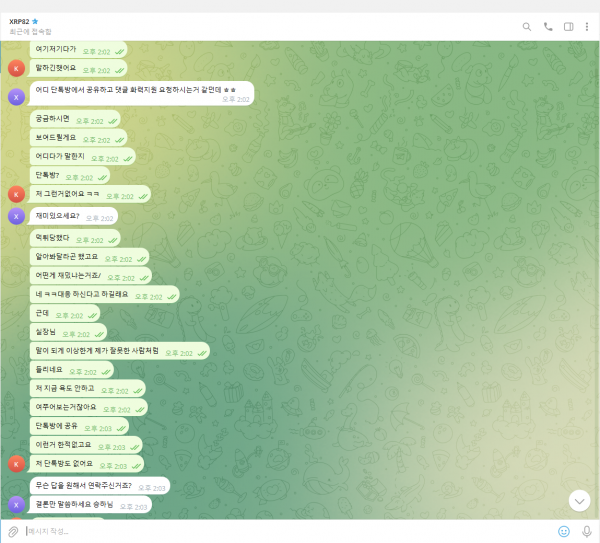This screenshot has height=543, width=600.
Task: Click red K avatar beside '말하긴했어요'
Action: click(x=15, y=68)
